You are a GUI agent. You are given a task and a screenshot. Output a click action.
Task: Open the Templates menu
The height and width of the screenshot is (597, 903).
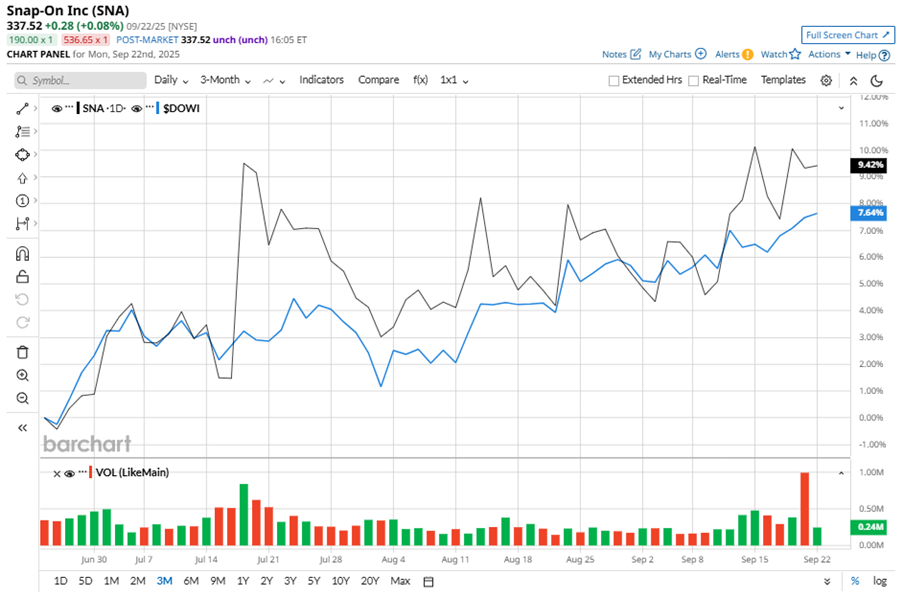783,80
